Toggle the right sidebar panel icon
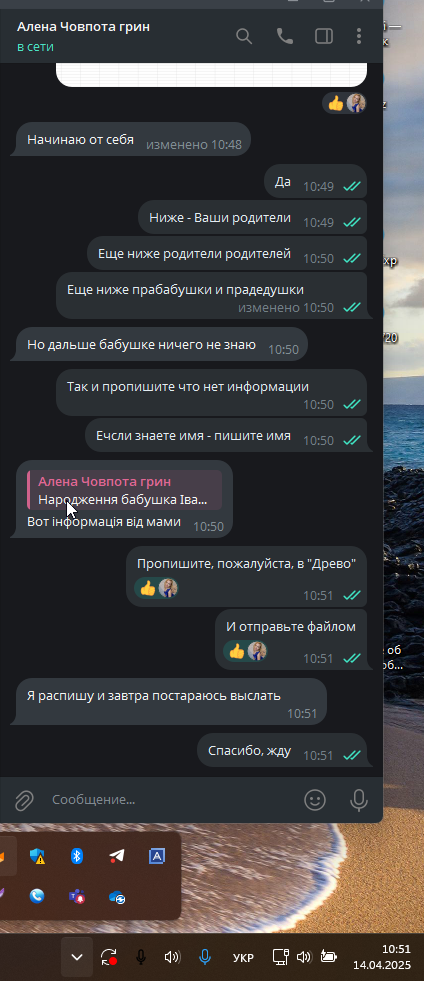Screen dimensions: 424x981 click(324, 36)
